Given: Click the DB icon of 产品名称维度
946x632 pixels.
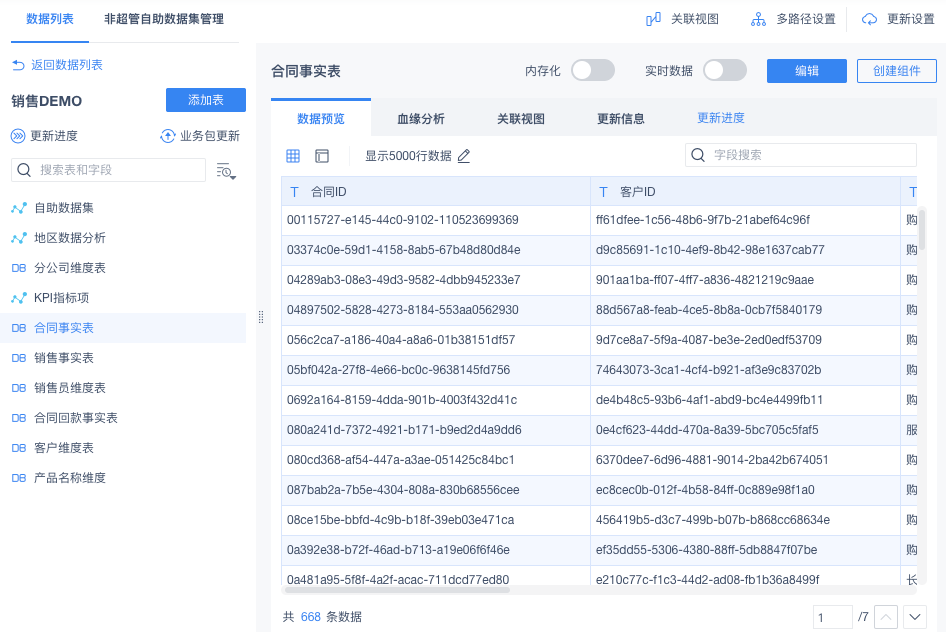Looking at the screenshot, I should coord(19,478).
